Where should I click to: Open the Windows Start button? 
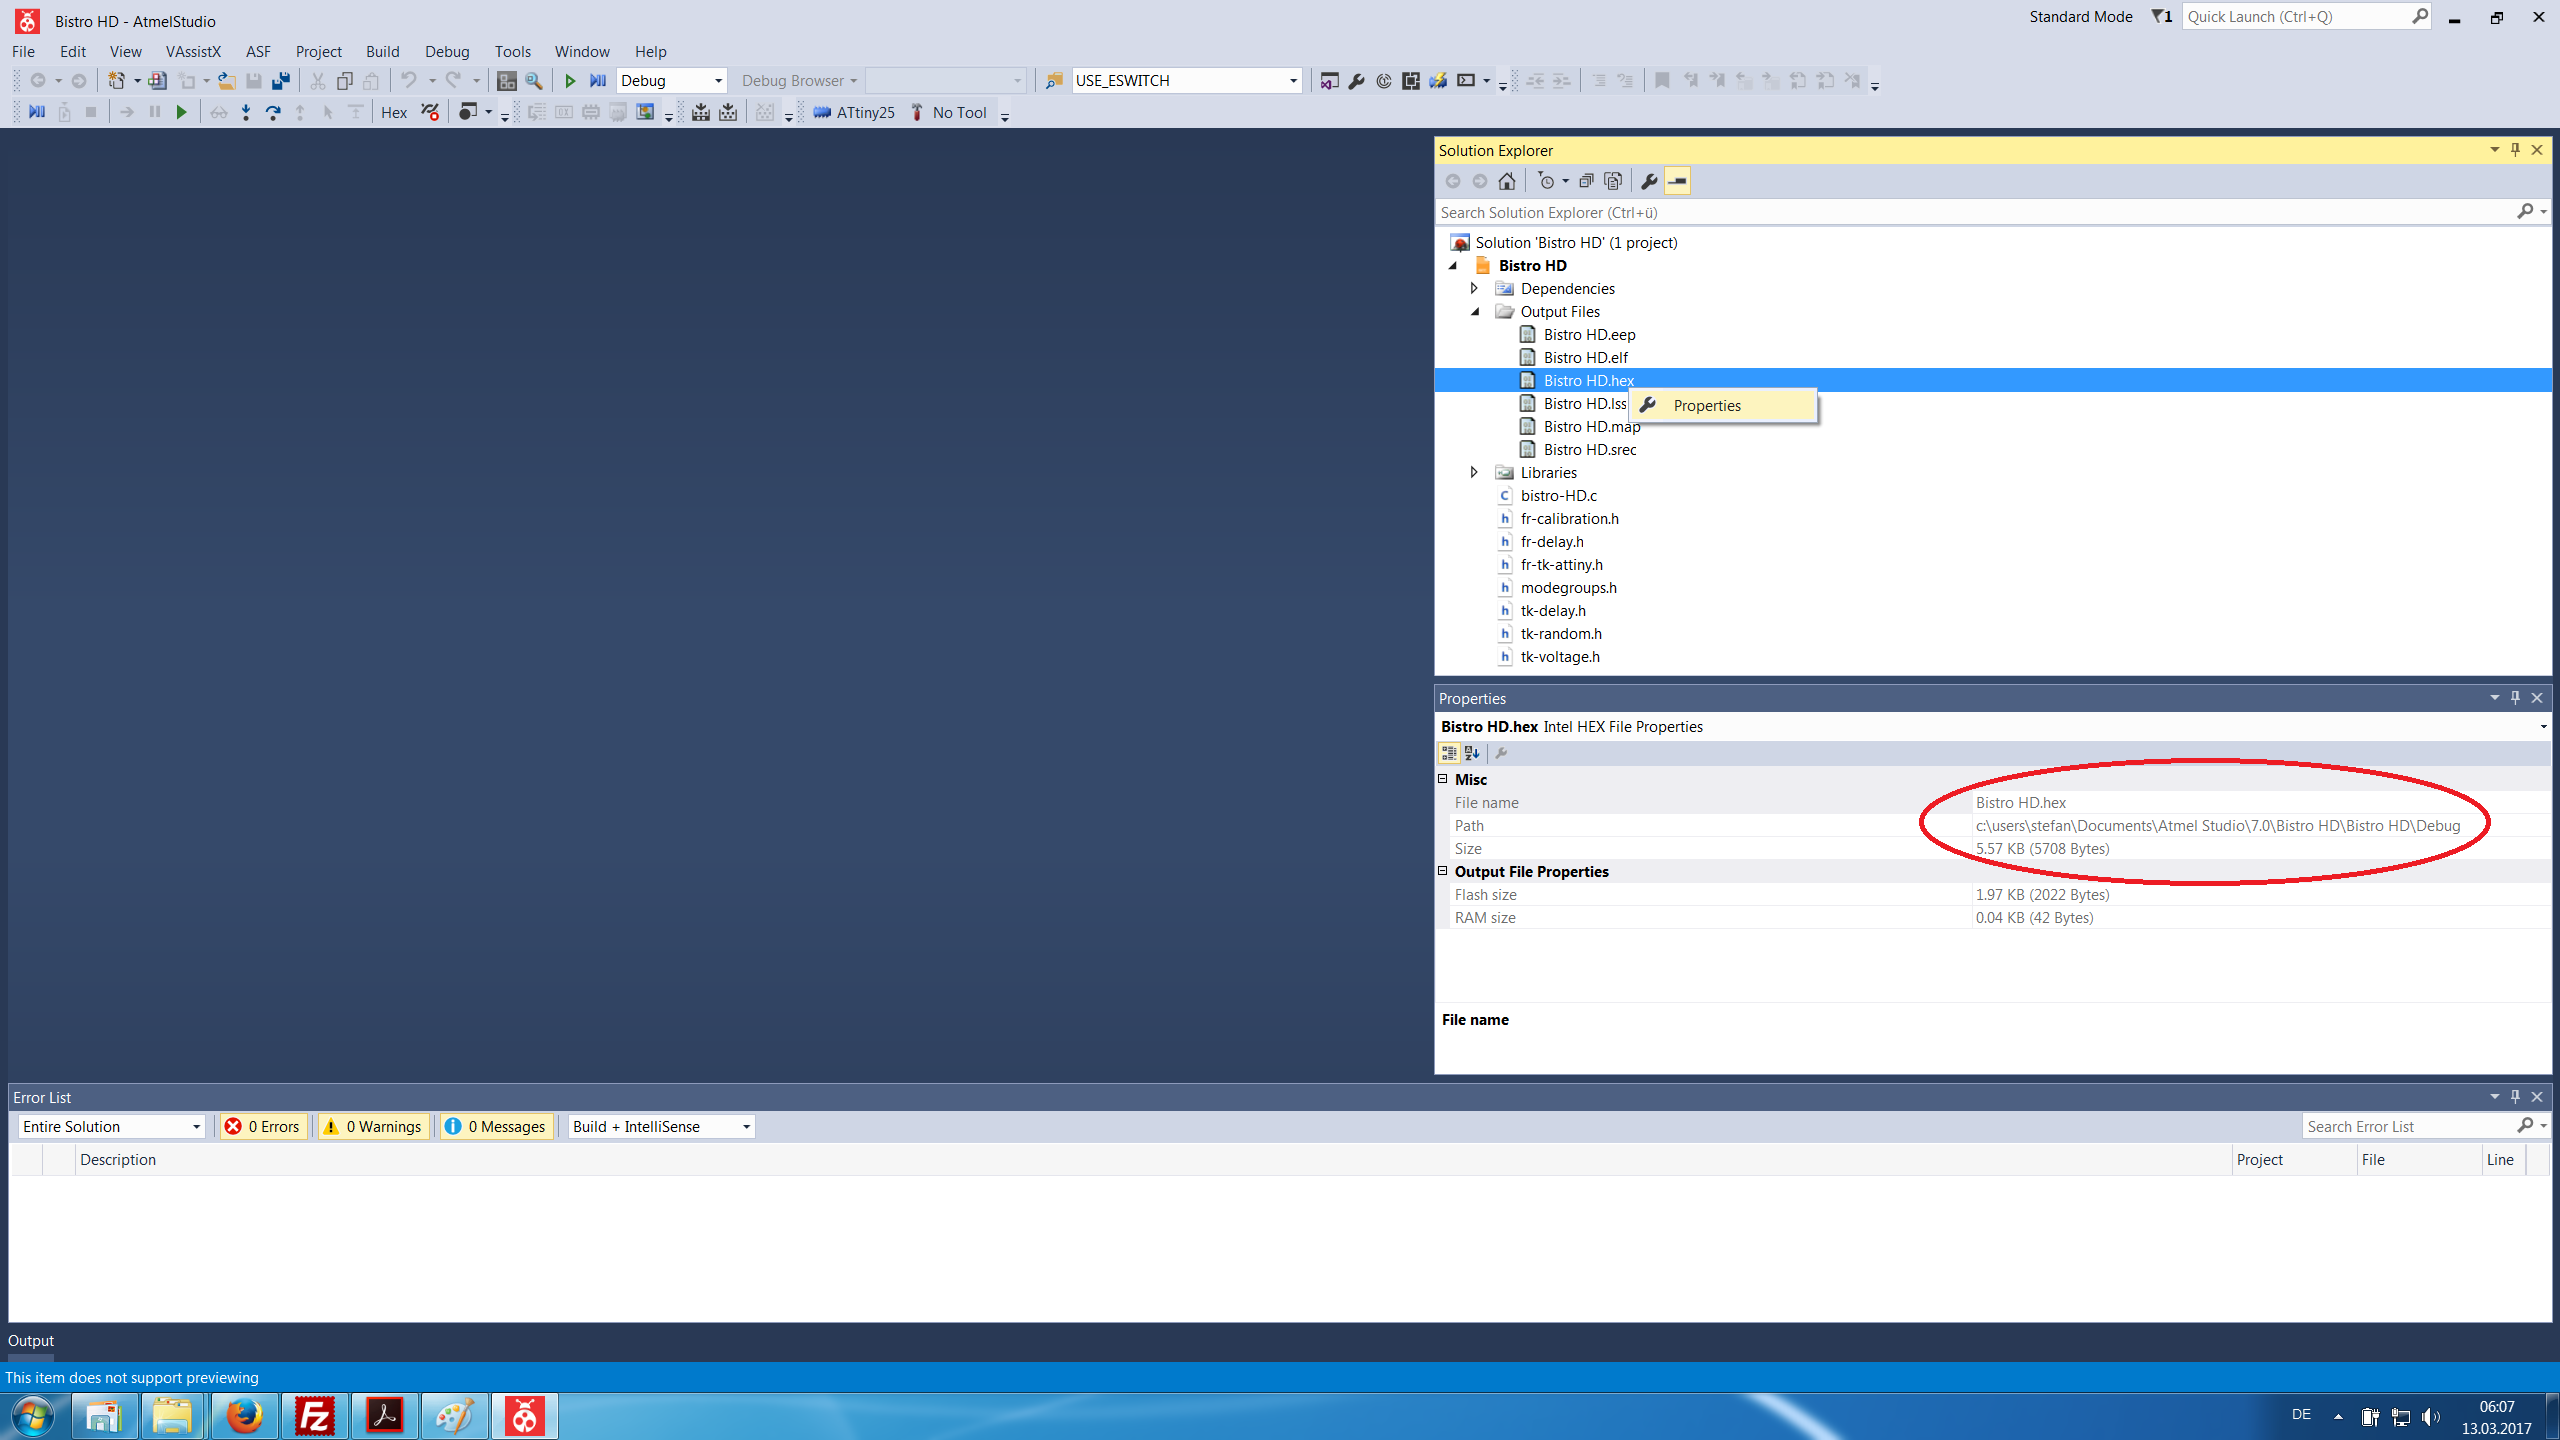click(x=33, y=1416)
